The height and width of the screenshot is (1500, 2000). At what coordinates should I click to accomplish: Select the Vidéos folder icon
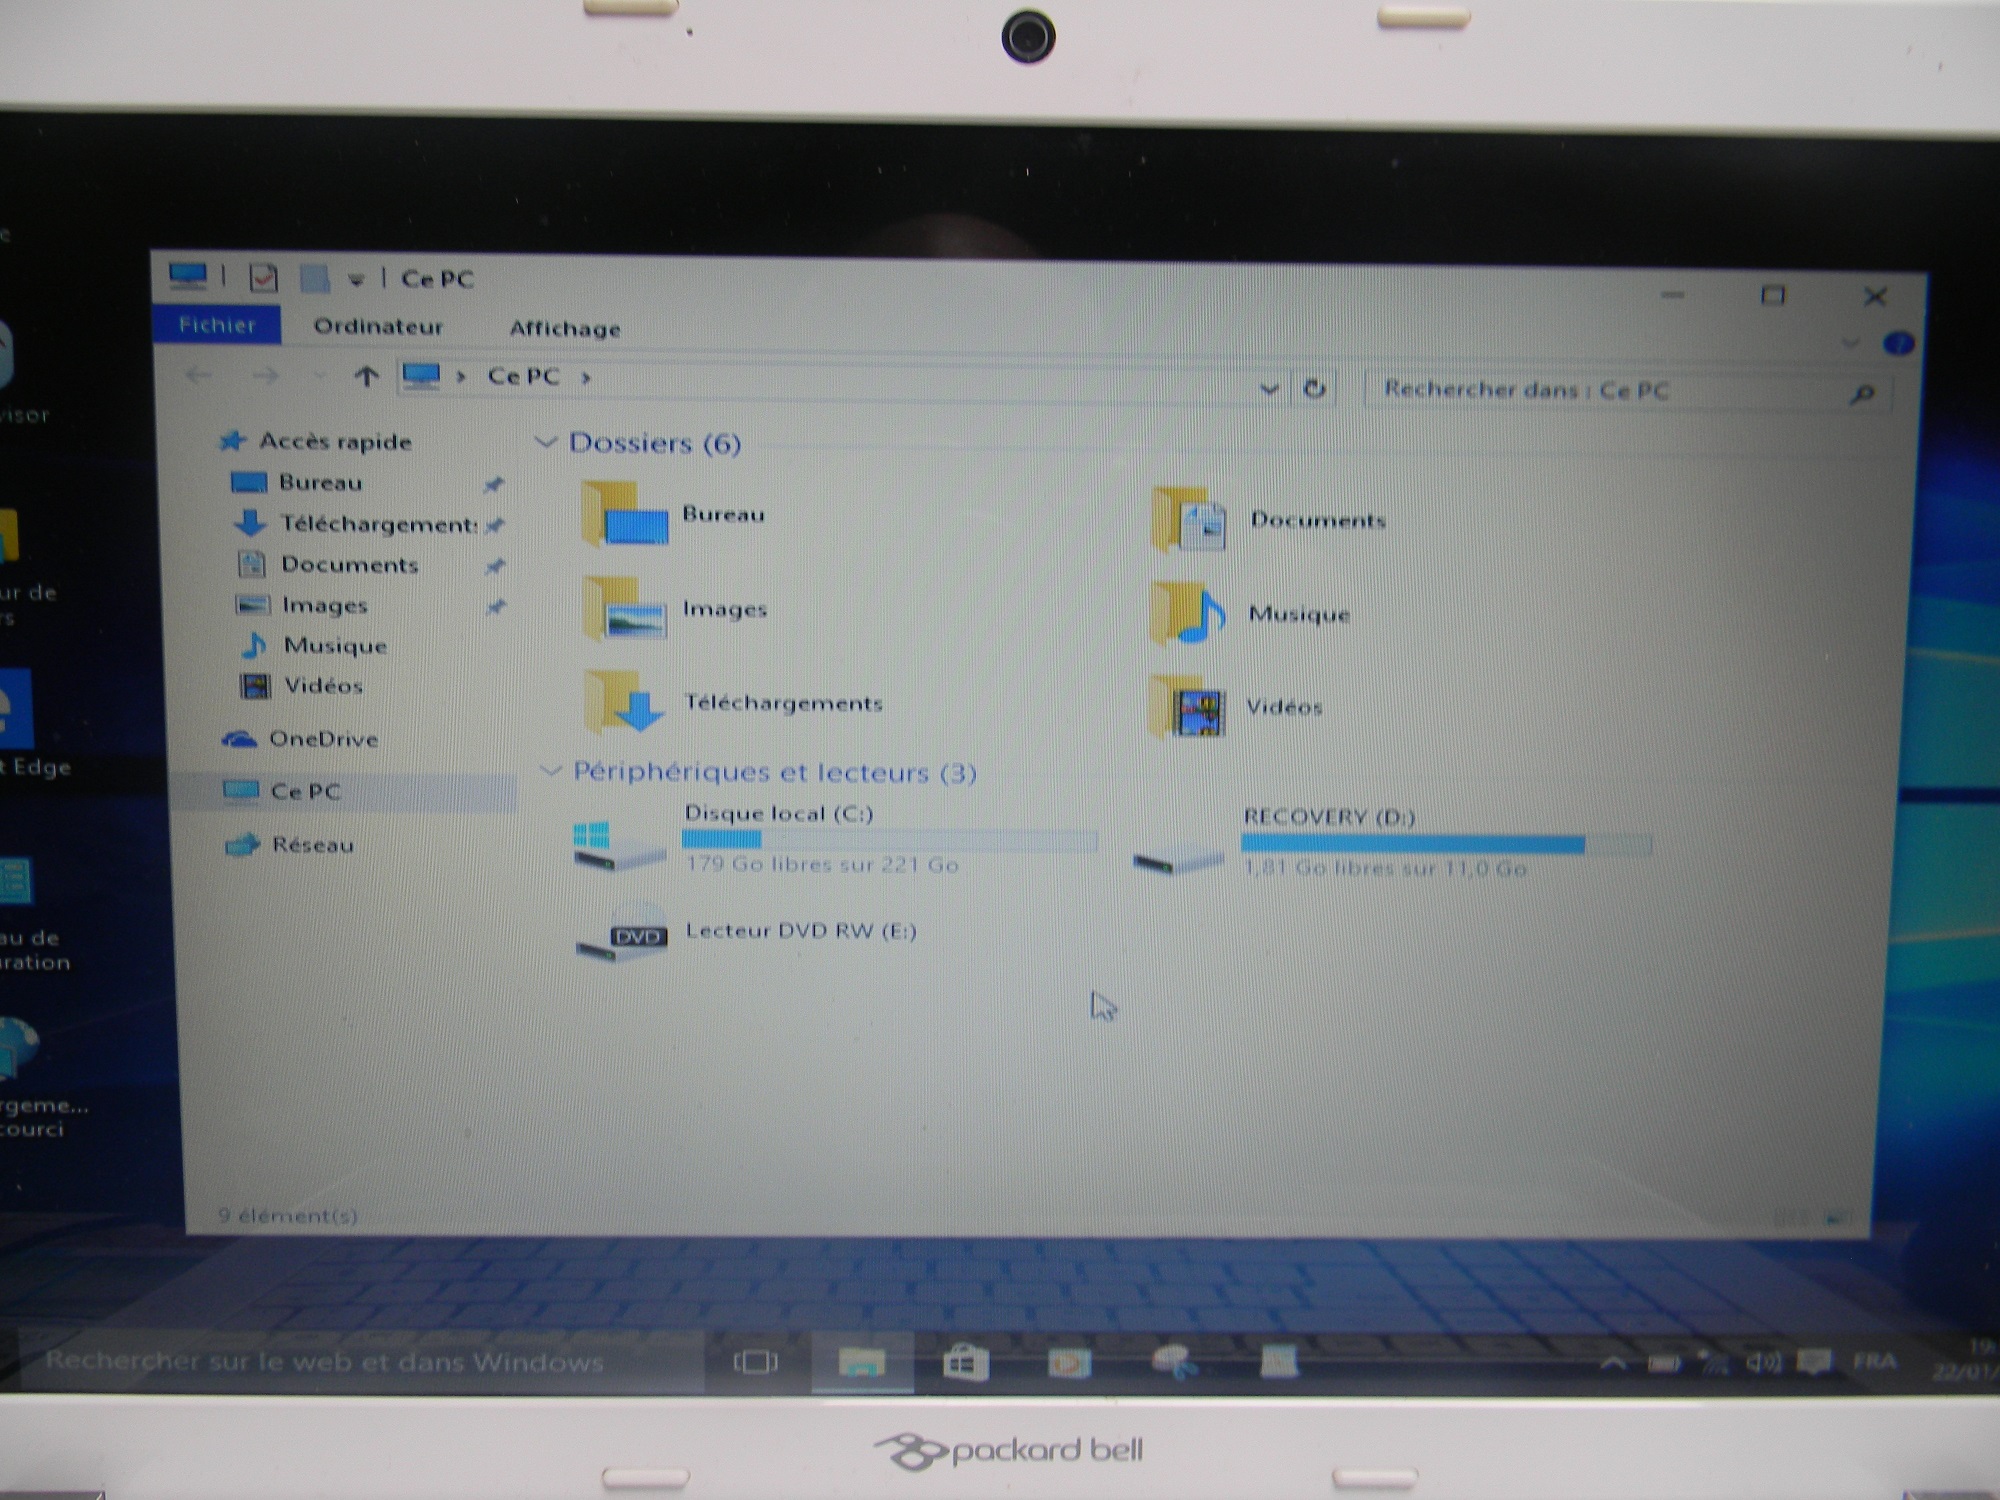(x=1187, y=706)
